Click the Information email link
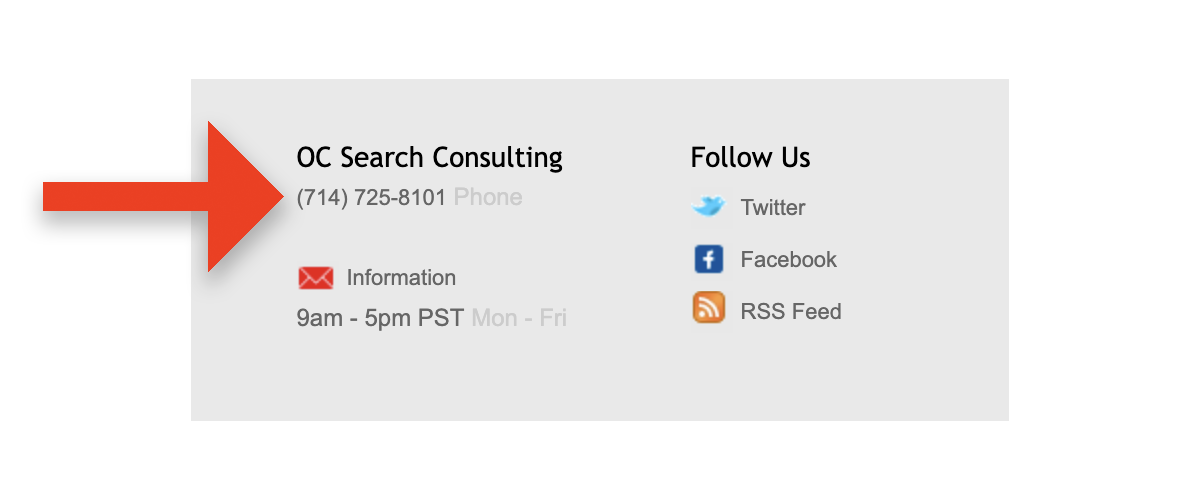The width and height of the screenshot is (1200, 500). click(401, 278)
